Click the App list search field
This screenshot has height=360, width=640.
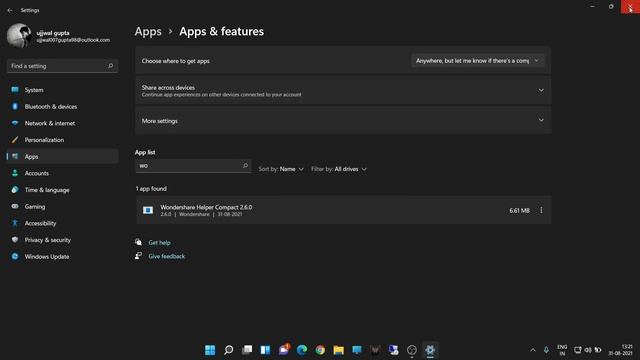tap(193, 166)
